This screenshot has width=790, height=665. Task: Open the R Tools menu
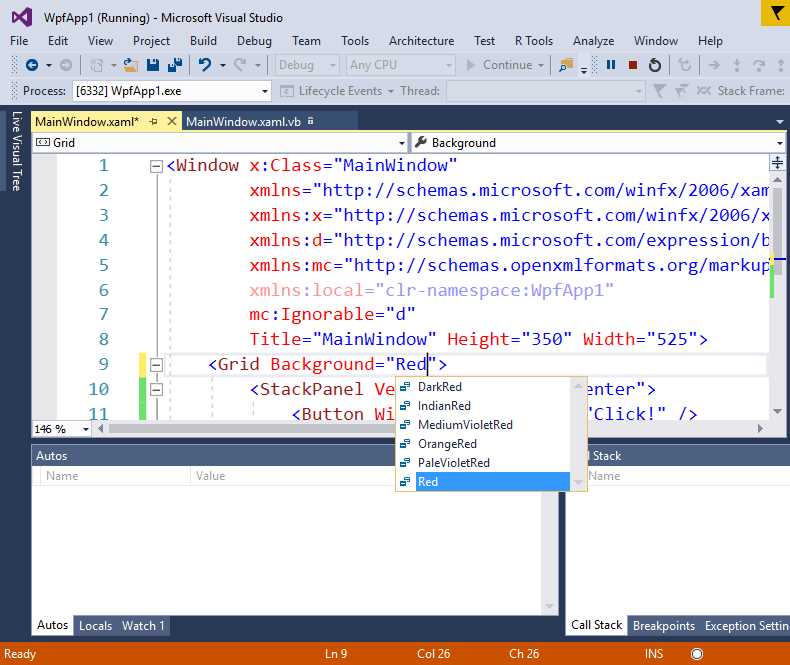point(534,41)
